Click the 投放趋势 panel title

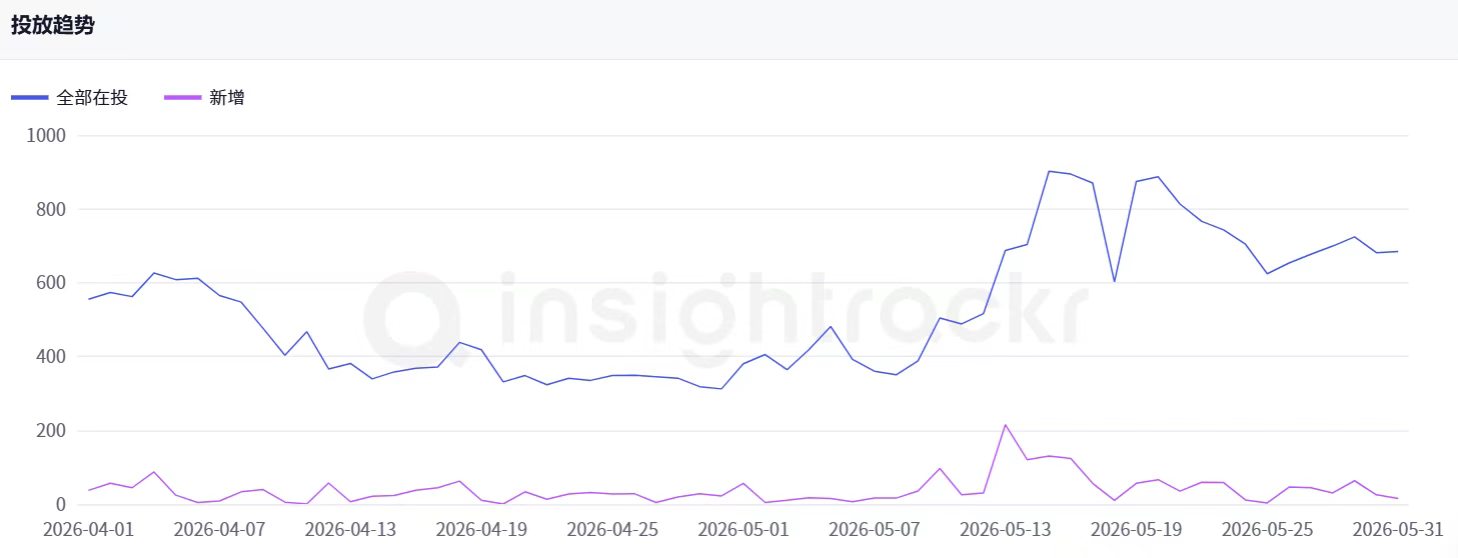53,27
